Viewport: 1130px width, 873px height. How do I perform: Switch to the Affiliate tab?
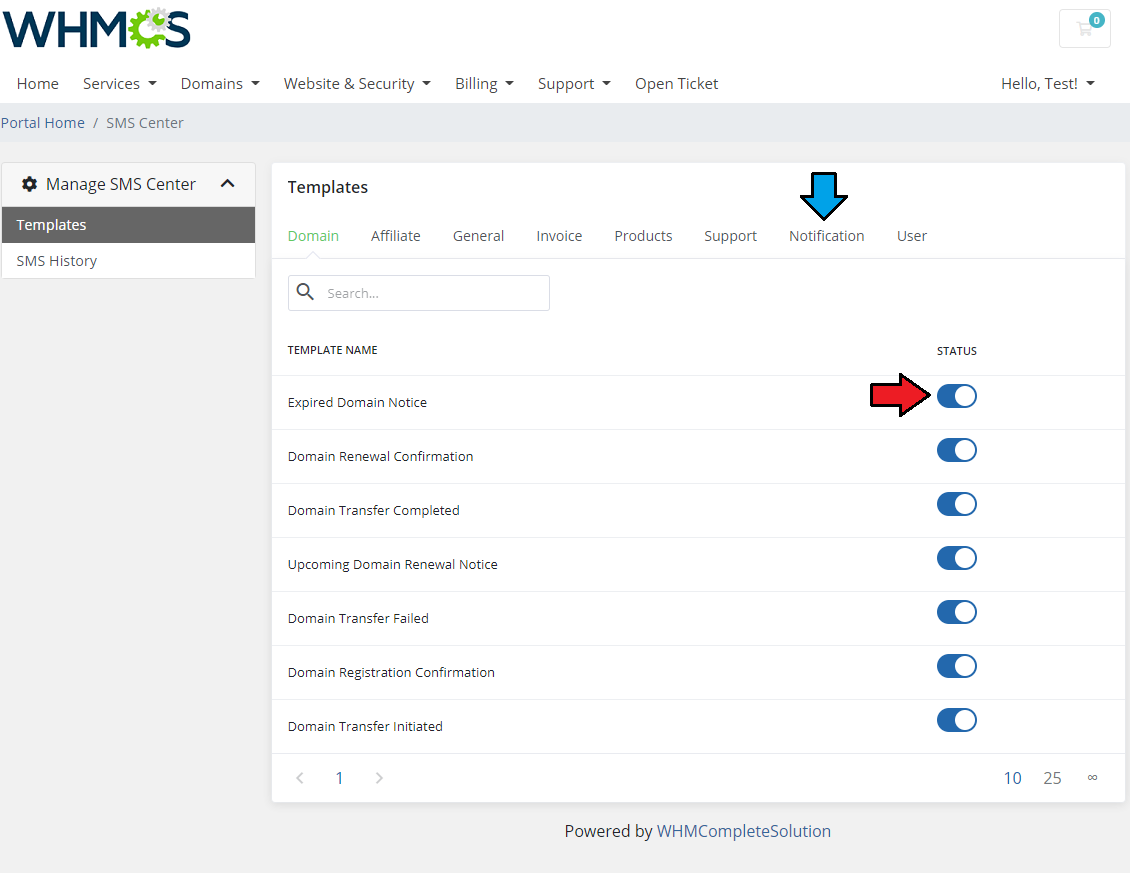coord(396,236)
